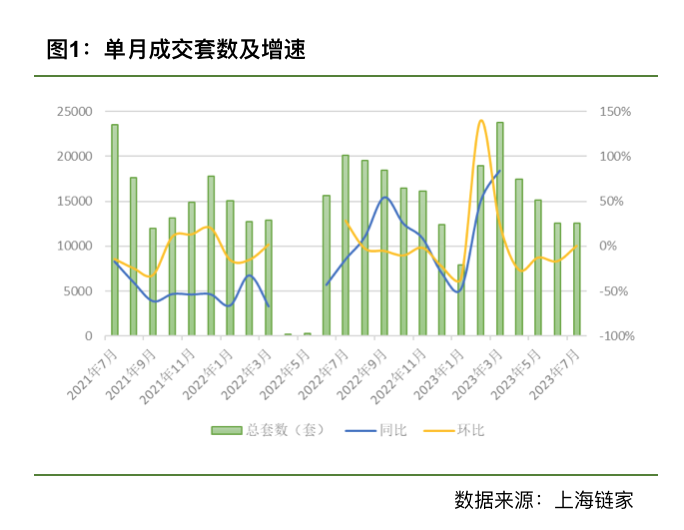Viewport: 684px width, 530px height.
Task: Click the green 总套数 legend swatch
Action: click(x=228, y=430)
